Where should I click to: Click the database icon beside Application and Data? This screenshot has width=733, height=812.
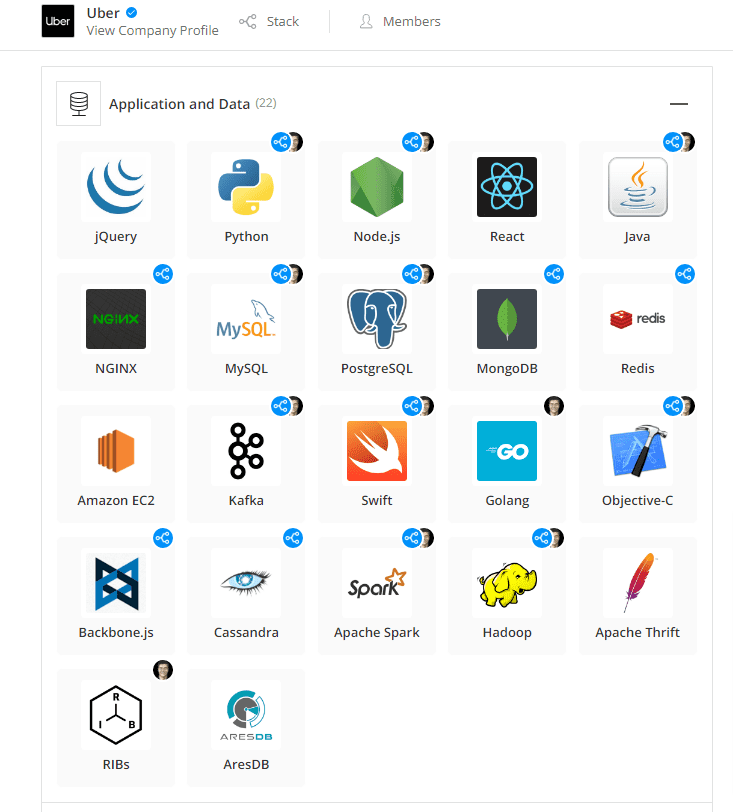pyautogui.click(x=79, y=104)
